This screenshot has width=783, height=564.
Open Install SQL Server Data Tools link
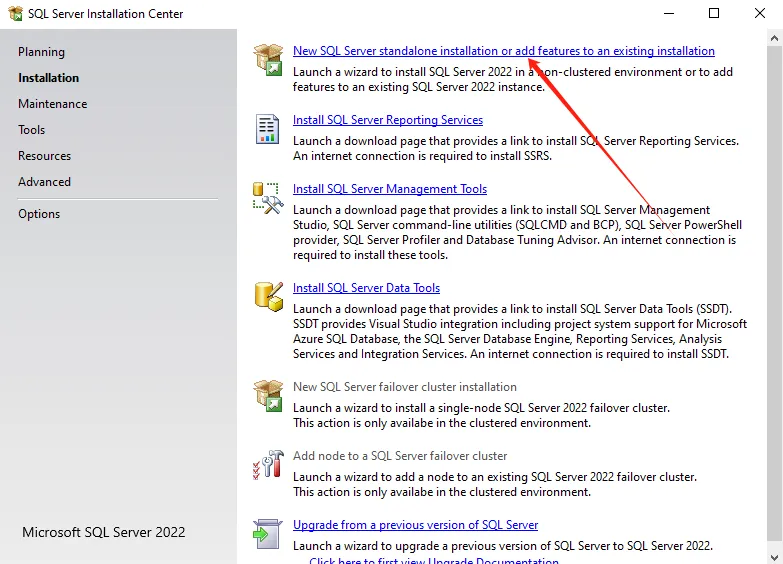coord(367,288)
